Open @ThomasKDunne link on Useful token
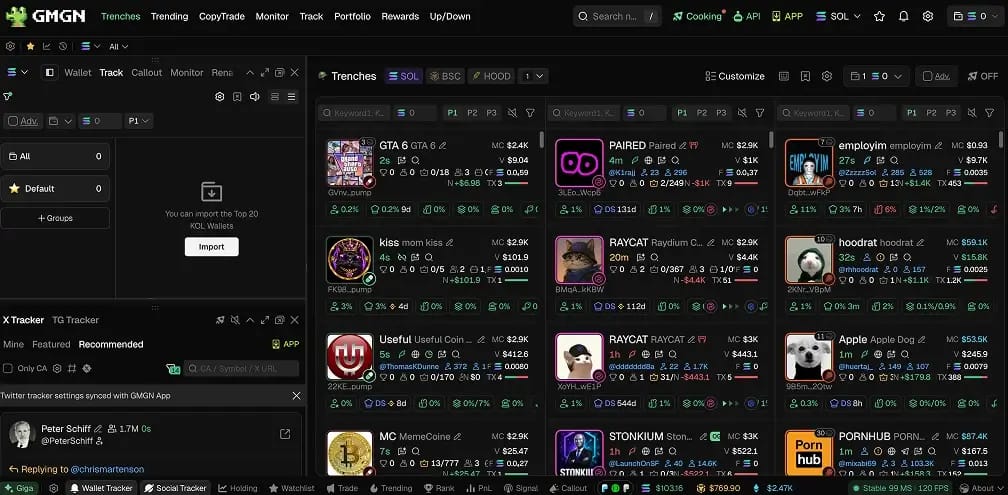 [x=409, y=366]
